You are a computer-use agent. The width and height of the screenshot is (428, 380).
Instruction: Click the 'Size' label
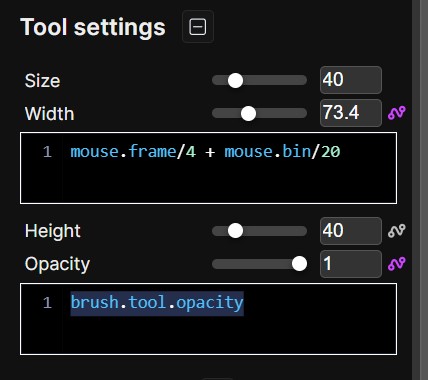point(42,81)
